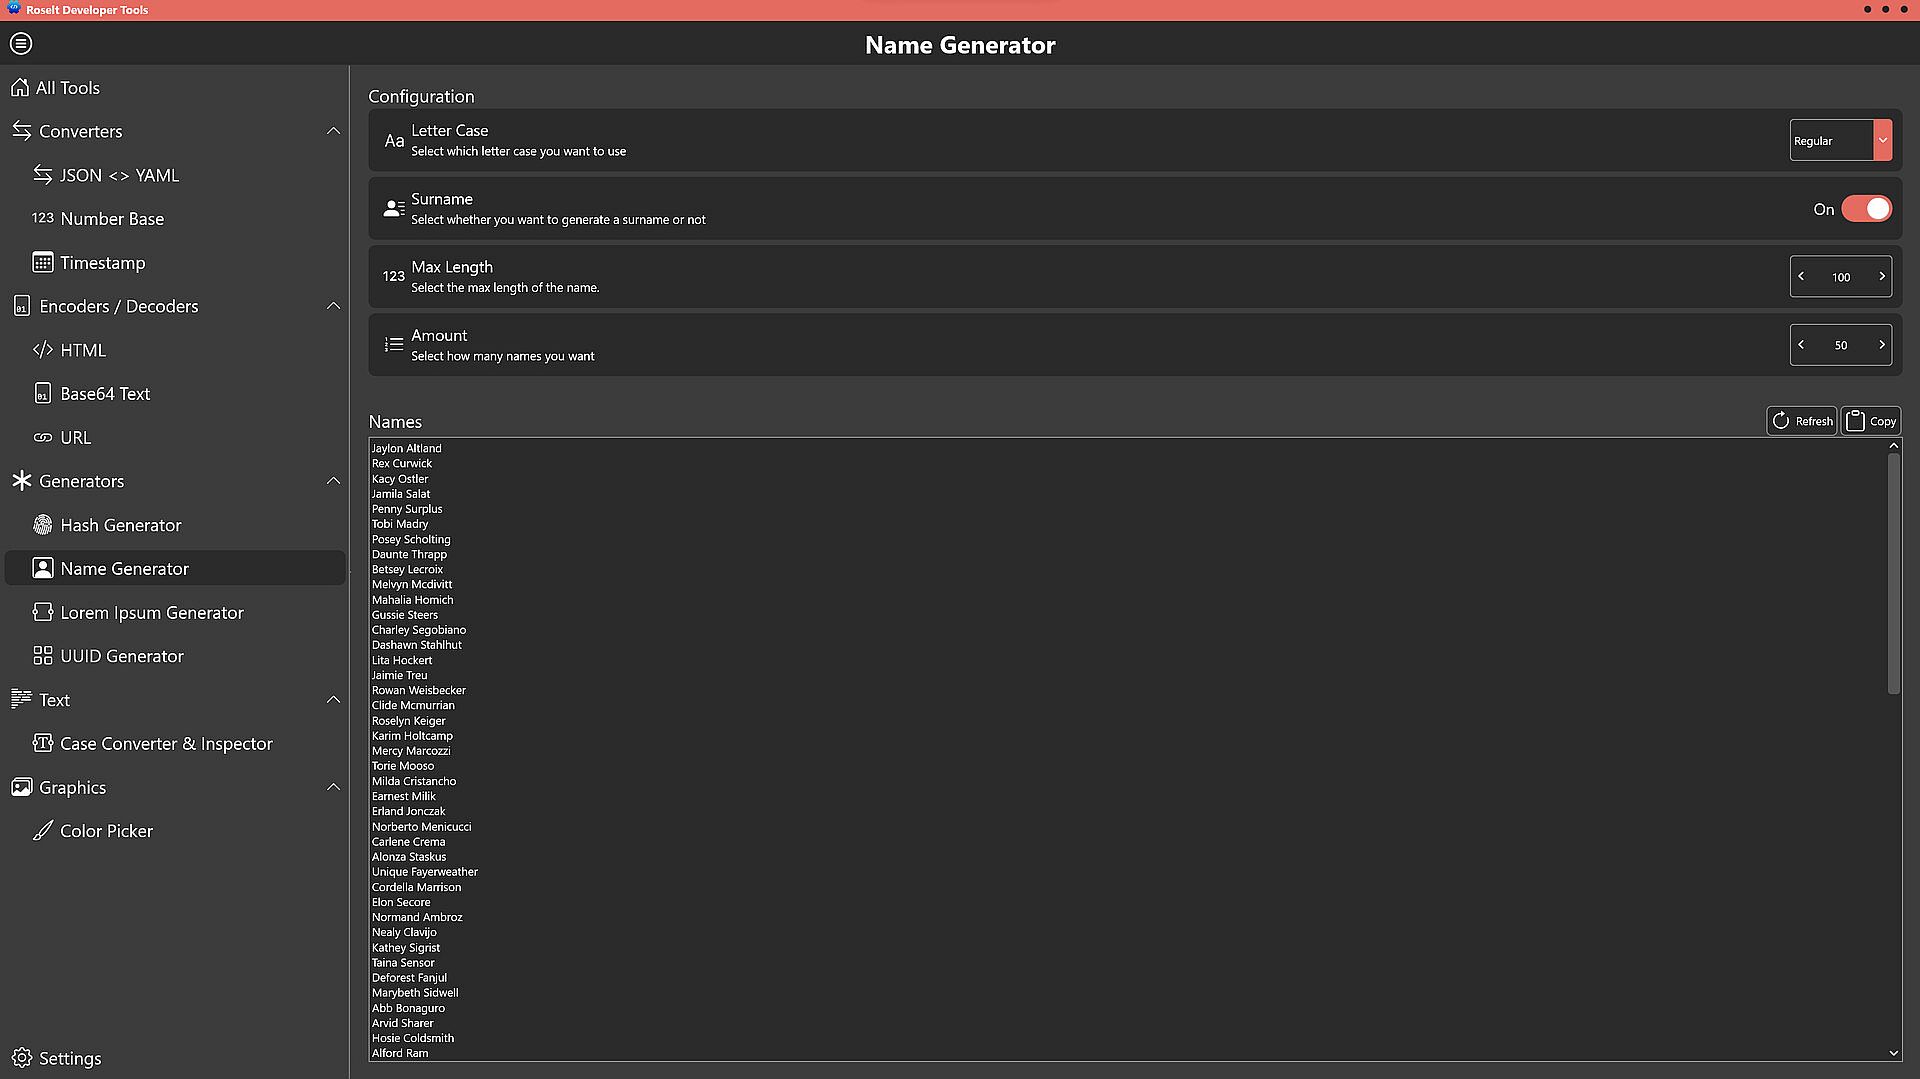The image size is (1920, 1079).
Task: Decrease the Max Length value
Action: [1801, 277]
